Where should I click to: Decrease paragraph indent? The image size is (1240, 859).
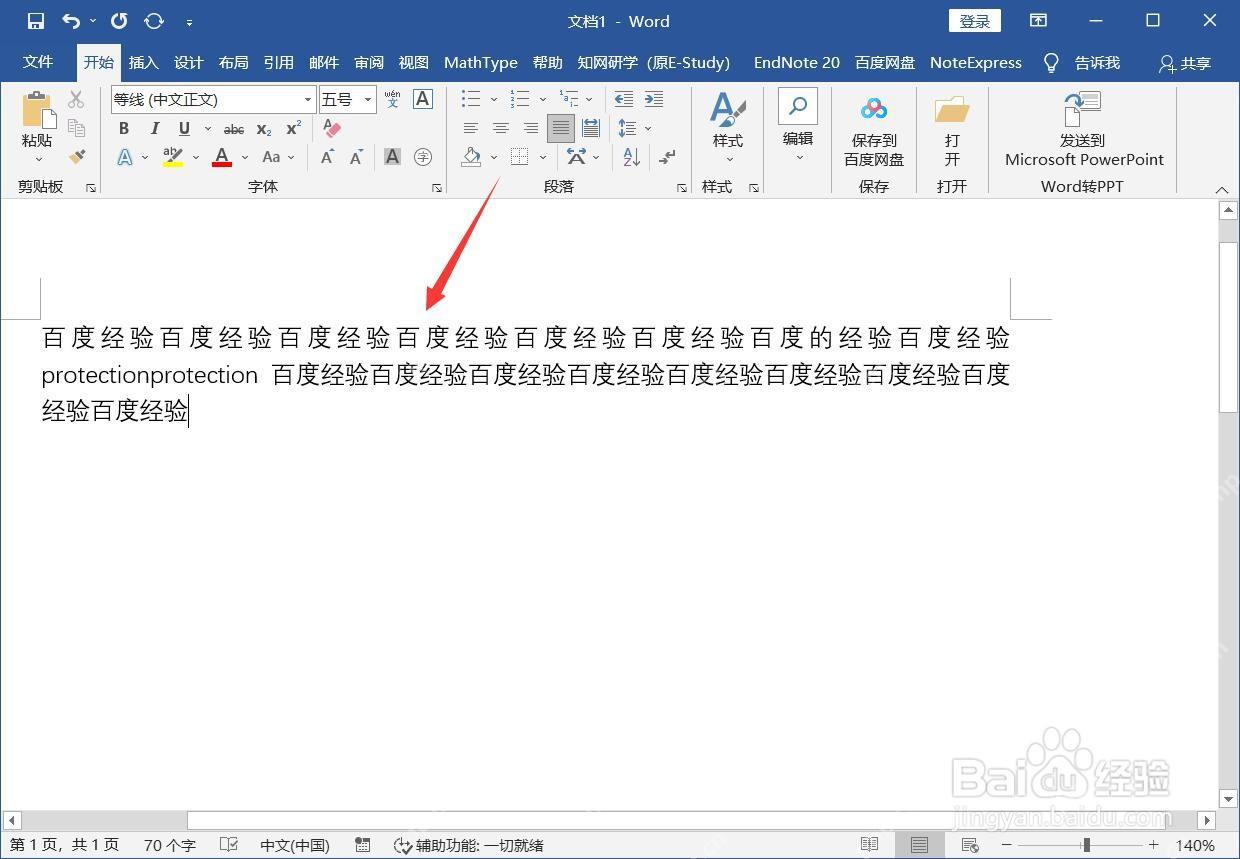point(623,99)
